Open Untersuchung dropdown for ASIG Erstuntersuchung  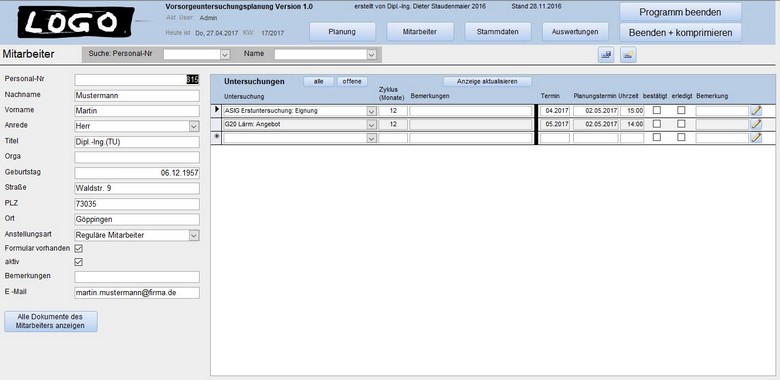click(371, 111)
